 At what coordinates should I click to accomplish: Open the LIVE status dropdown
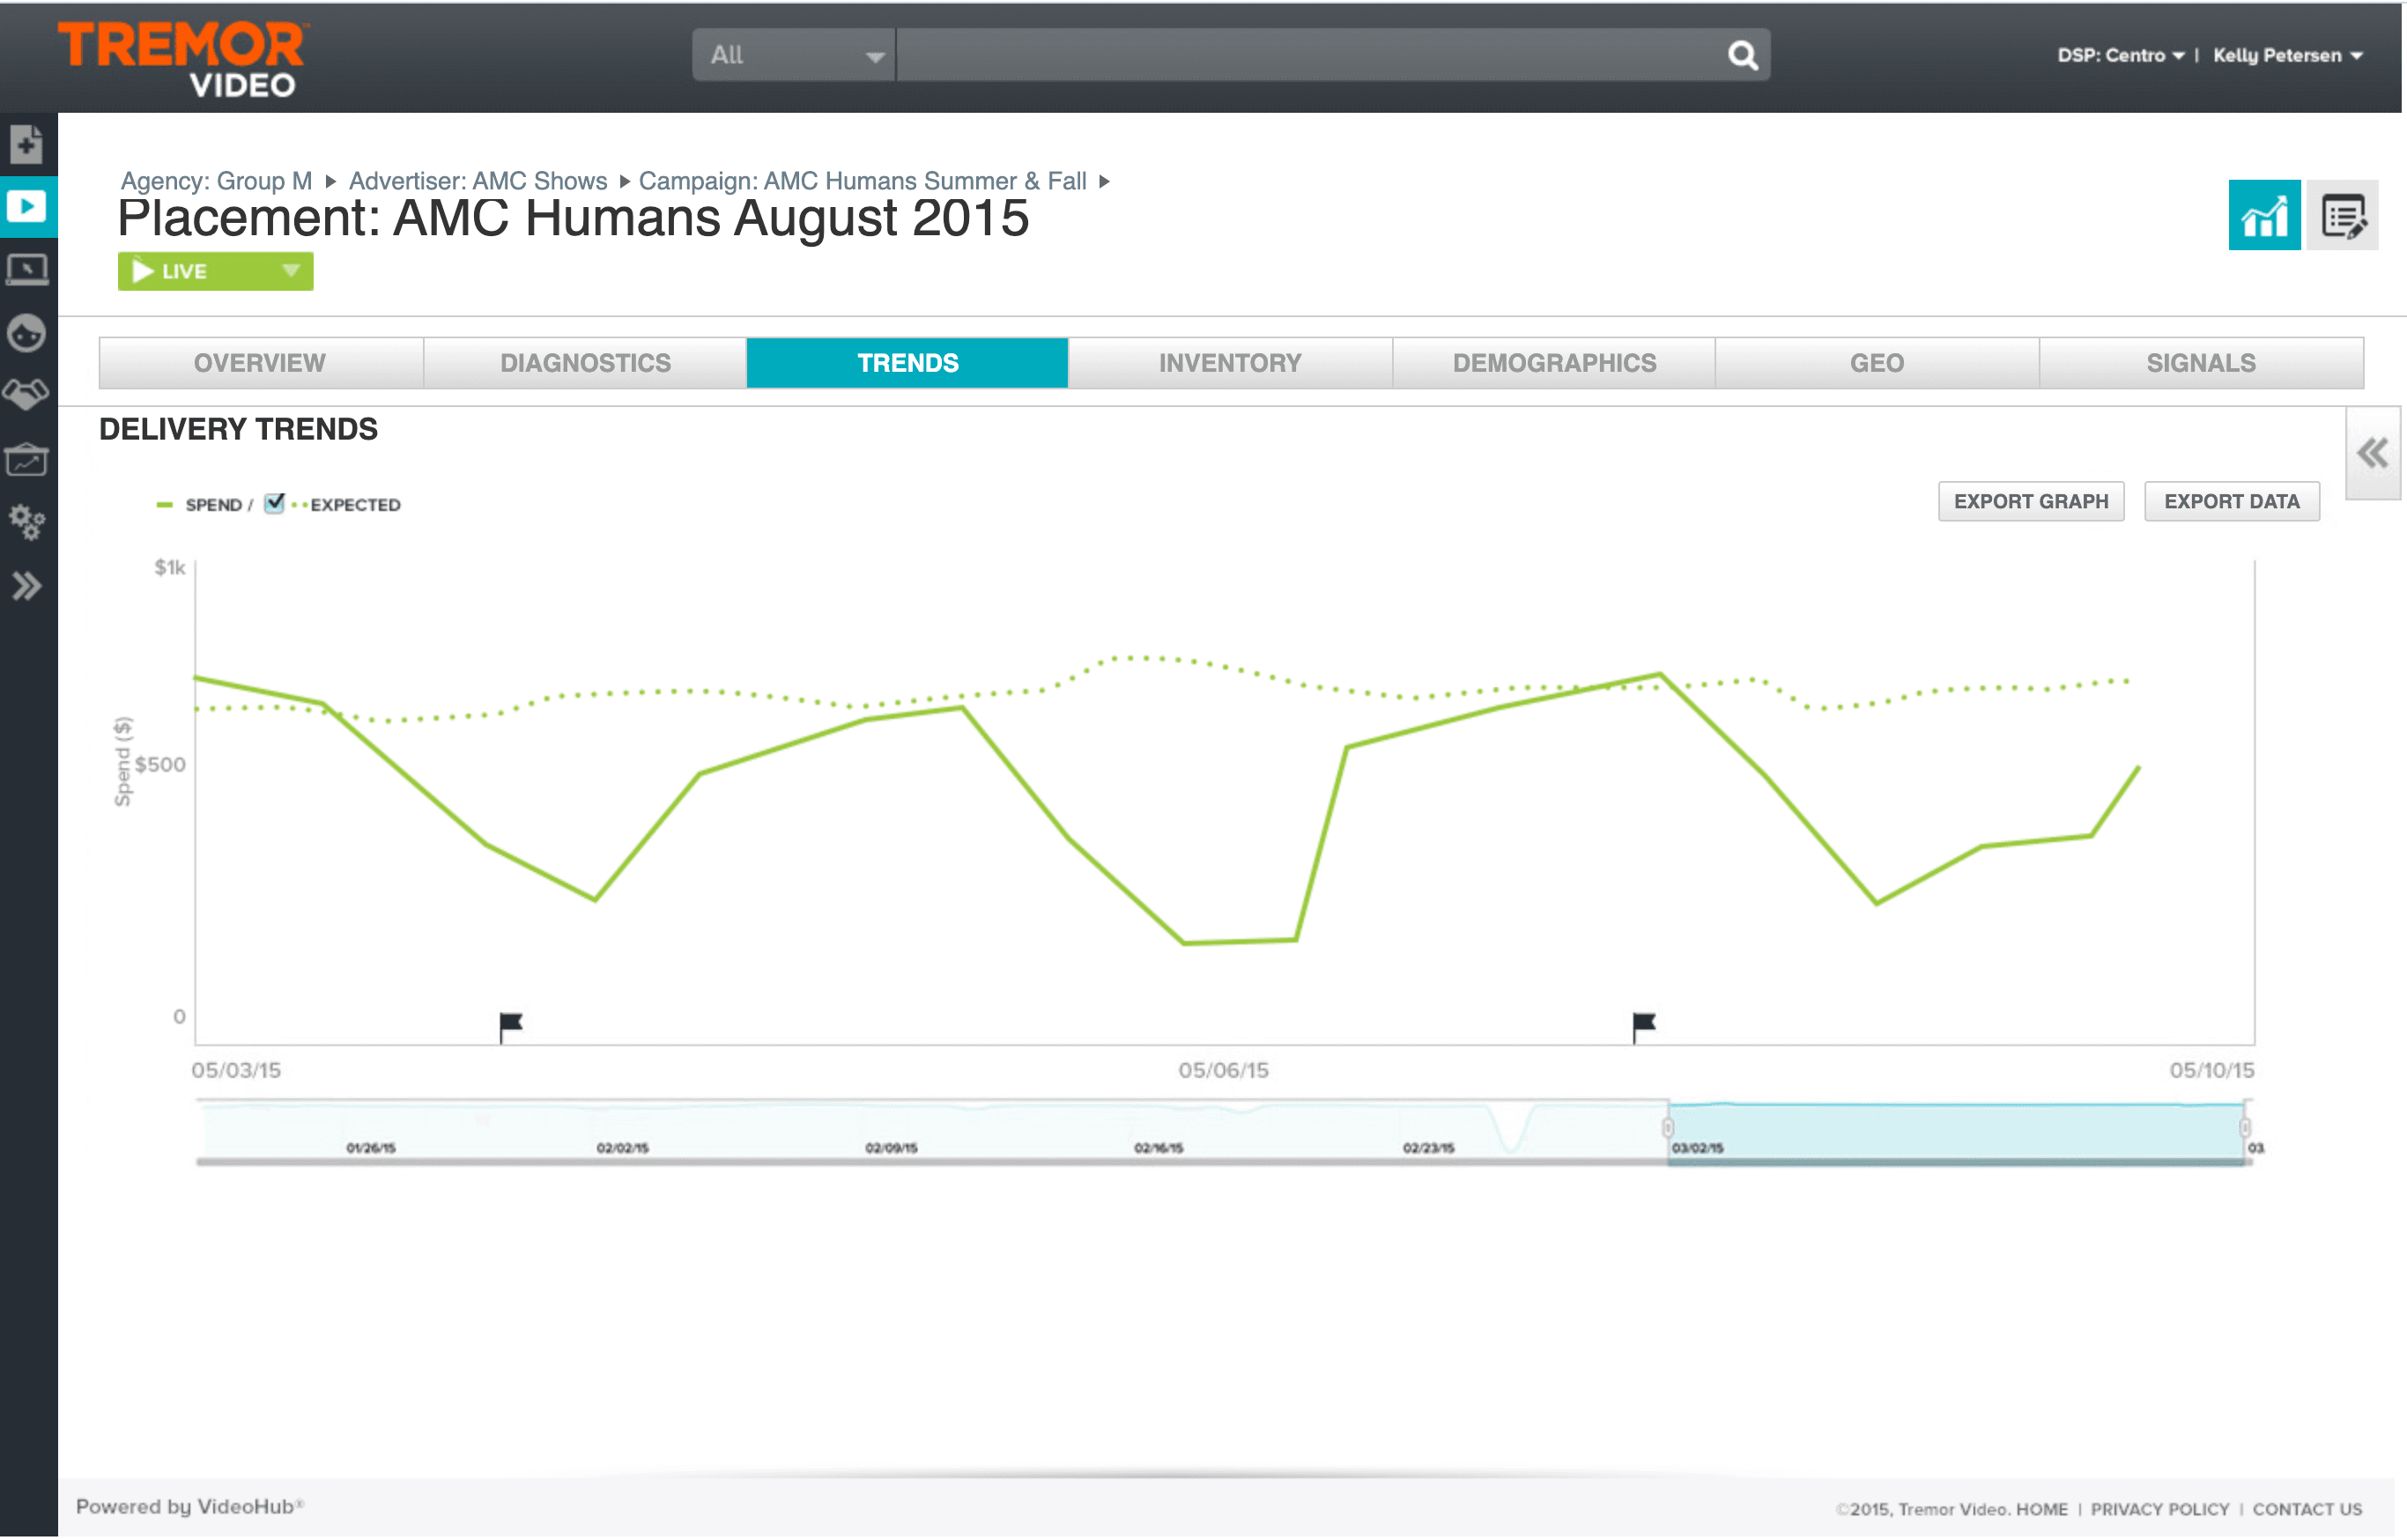pos(215,271)
